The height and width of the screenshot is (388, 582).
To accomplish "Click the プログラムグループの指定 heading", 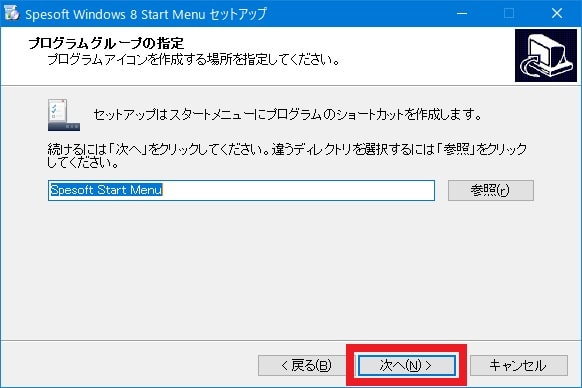I will 106,43.
